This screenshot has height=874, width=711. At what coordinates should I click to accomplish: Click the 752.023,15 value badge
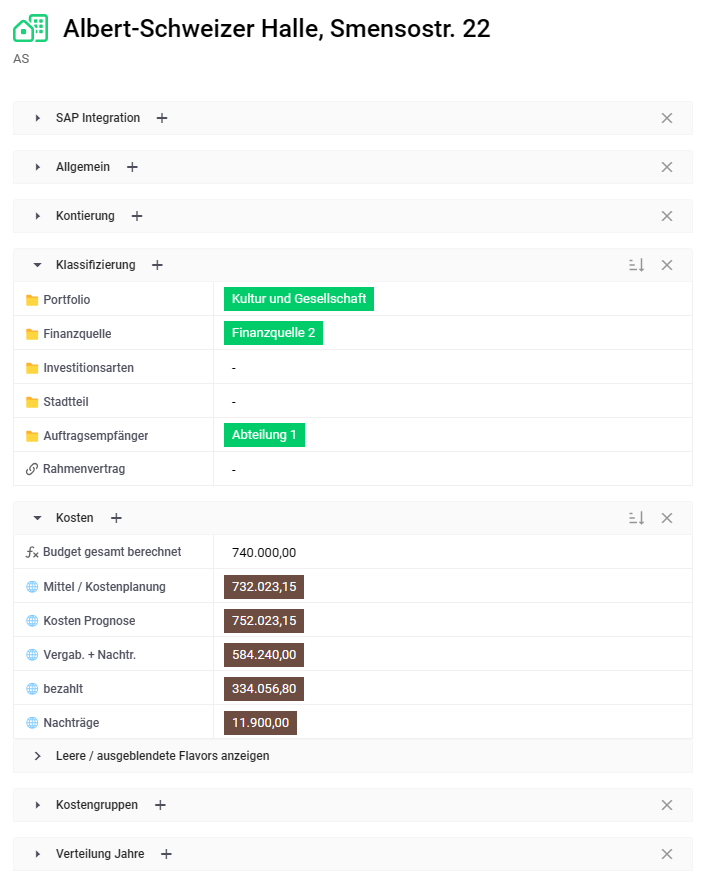pos(264,621)
